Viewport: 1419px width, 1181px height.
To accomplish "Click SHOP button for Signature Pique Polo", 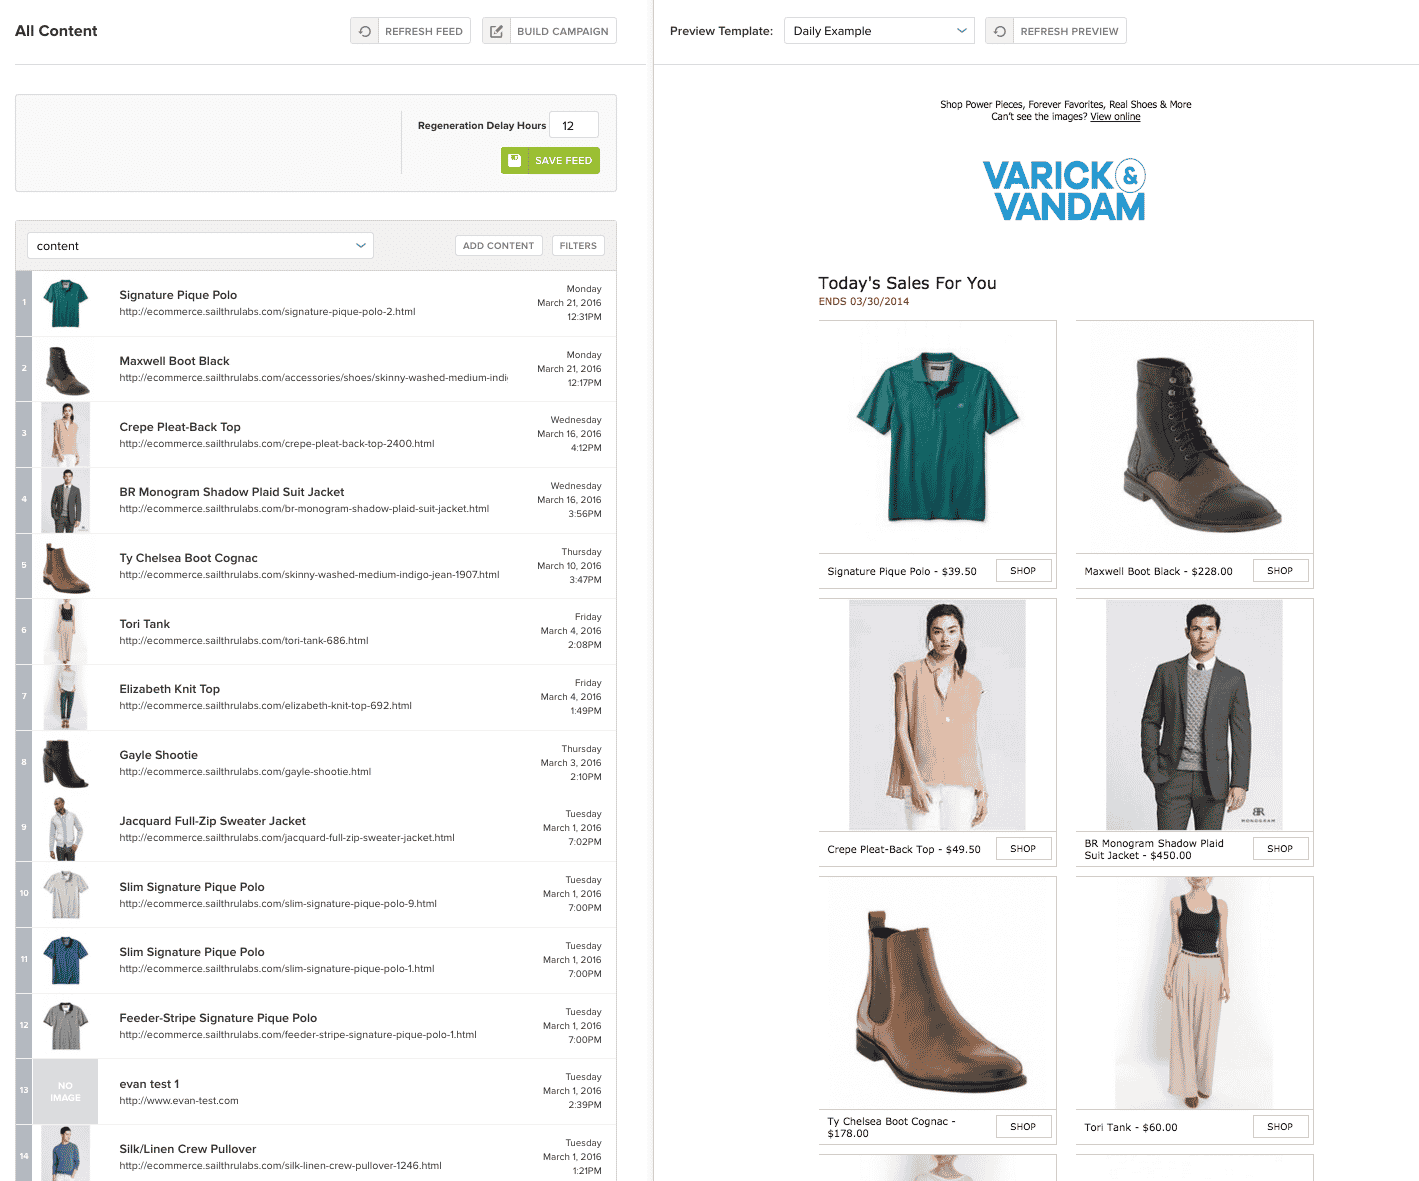I will (1023, 571).
